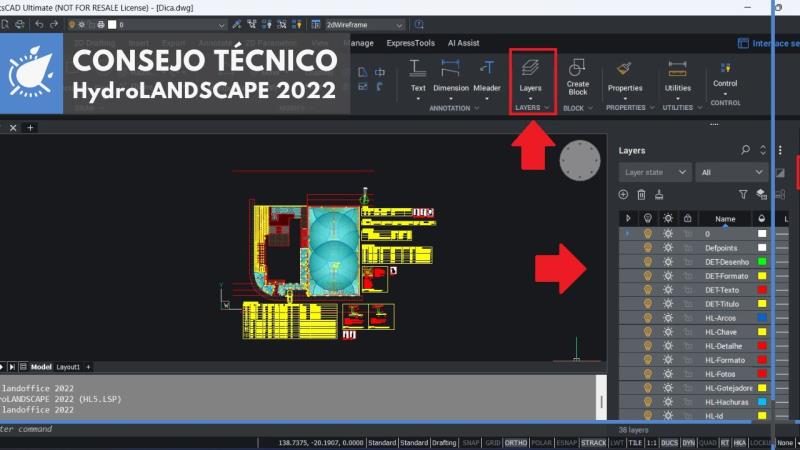The width and height of the screenshot is (800, 450).
Task: Add a new layer with the plus icon
Action: 623,194
